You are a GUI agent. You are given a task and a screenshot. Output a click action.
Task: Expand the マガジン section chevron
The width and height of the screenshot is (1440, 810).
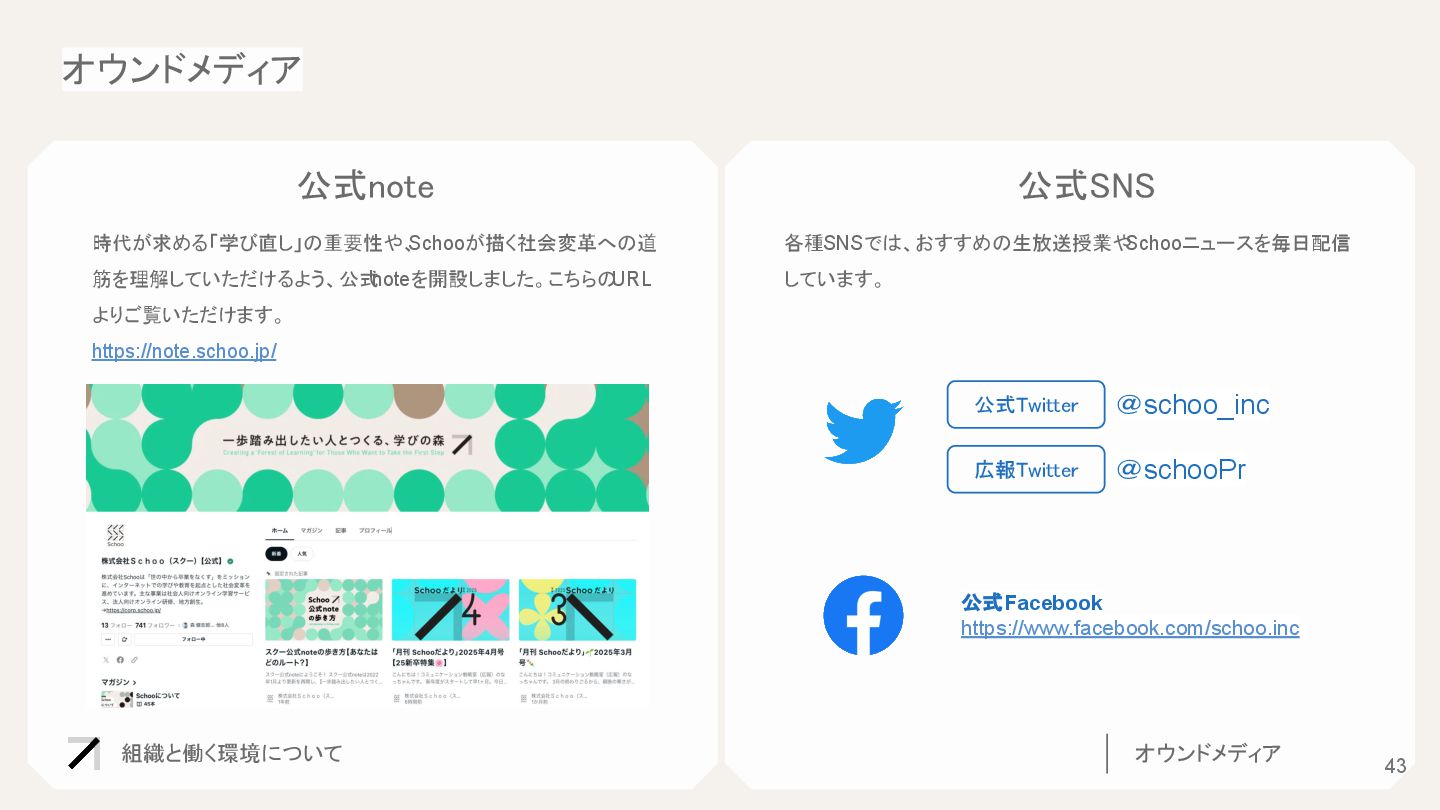pos(135,682)
